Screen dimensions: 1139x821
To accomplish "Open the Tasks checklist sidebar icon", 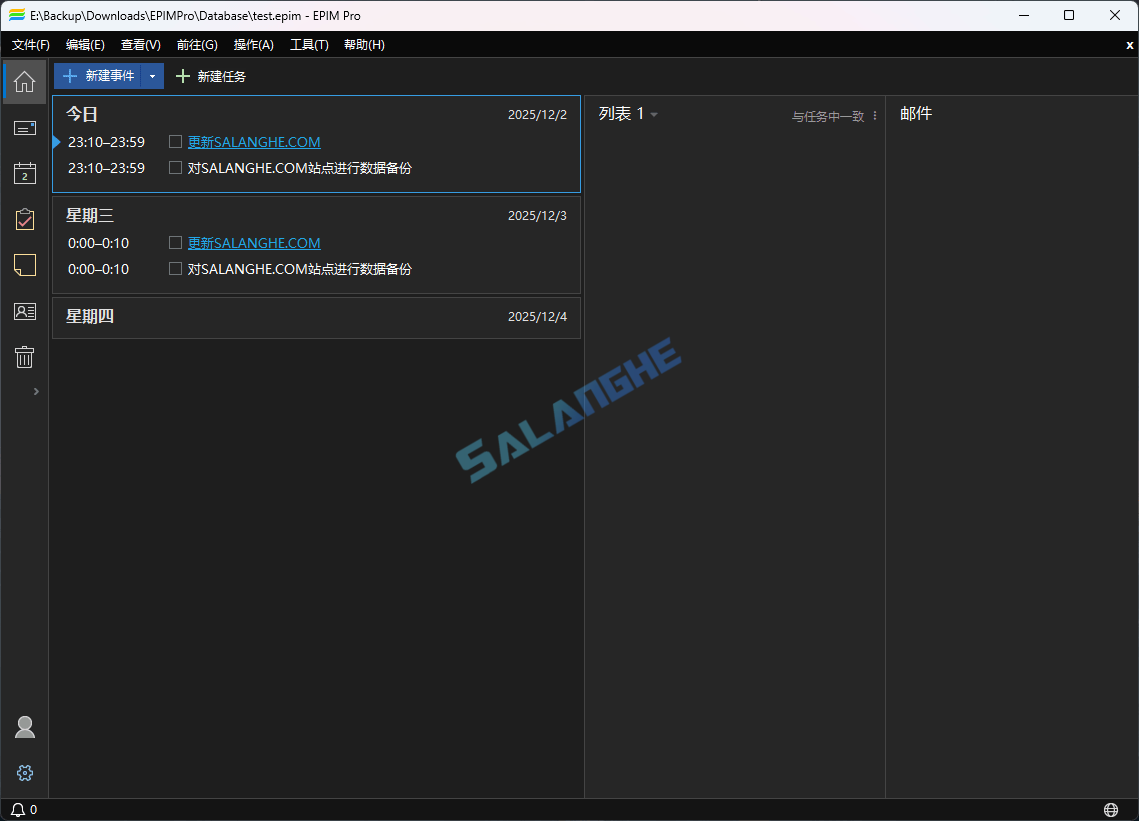I will tap(25, 220).
